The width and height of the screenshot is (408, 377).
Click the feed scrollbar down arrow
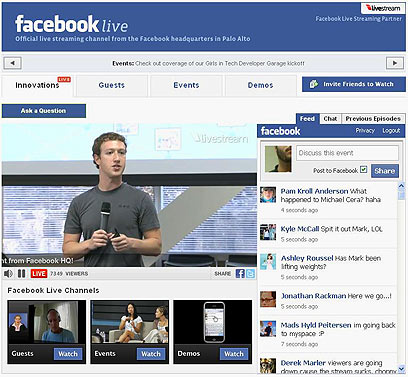tap(401, 369)
